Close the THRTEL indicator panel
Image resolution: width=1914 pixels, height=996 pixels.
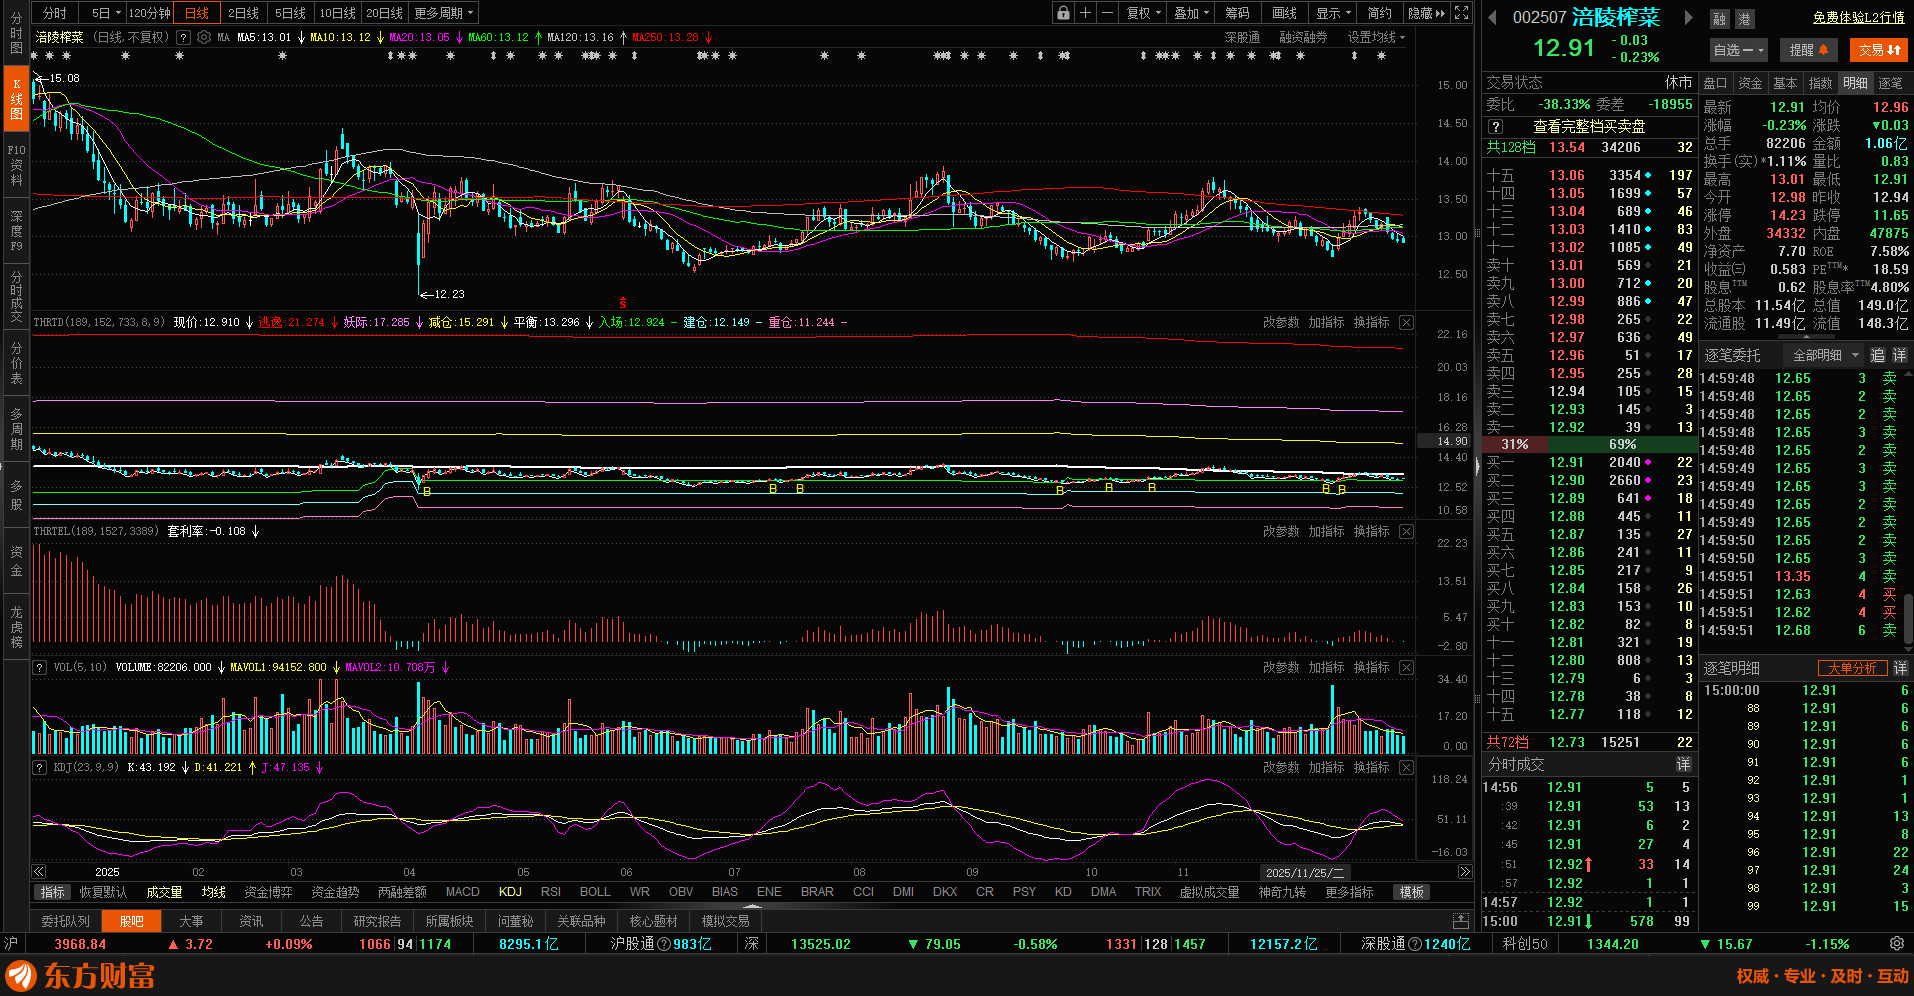1406,531
